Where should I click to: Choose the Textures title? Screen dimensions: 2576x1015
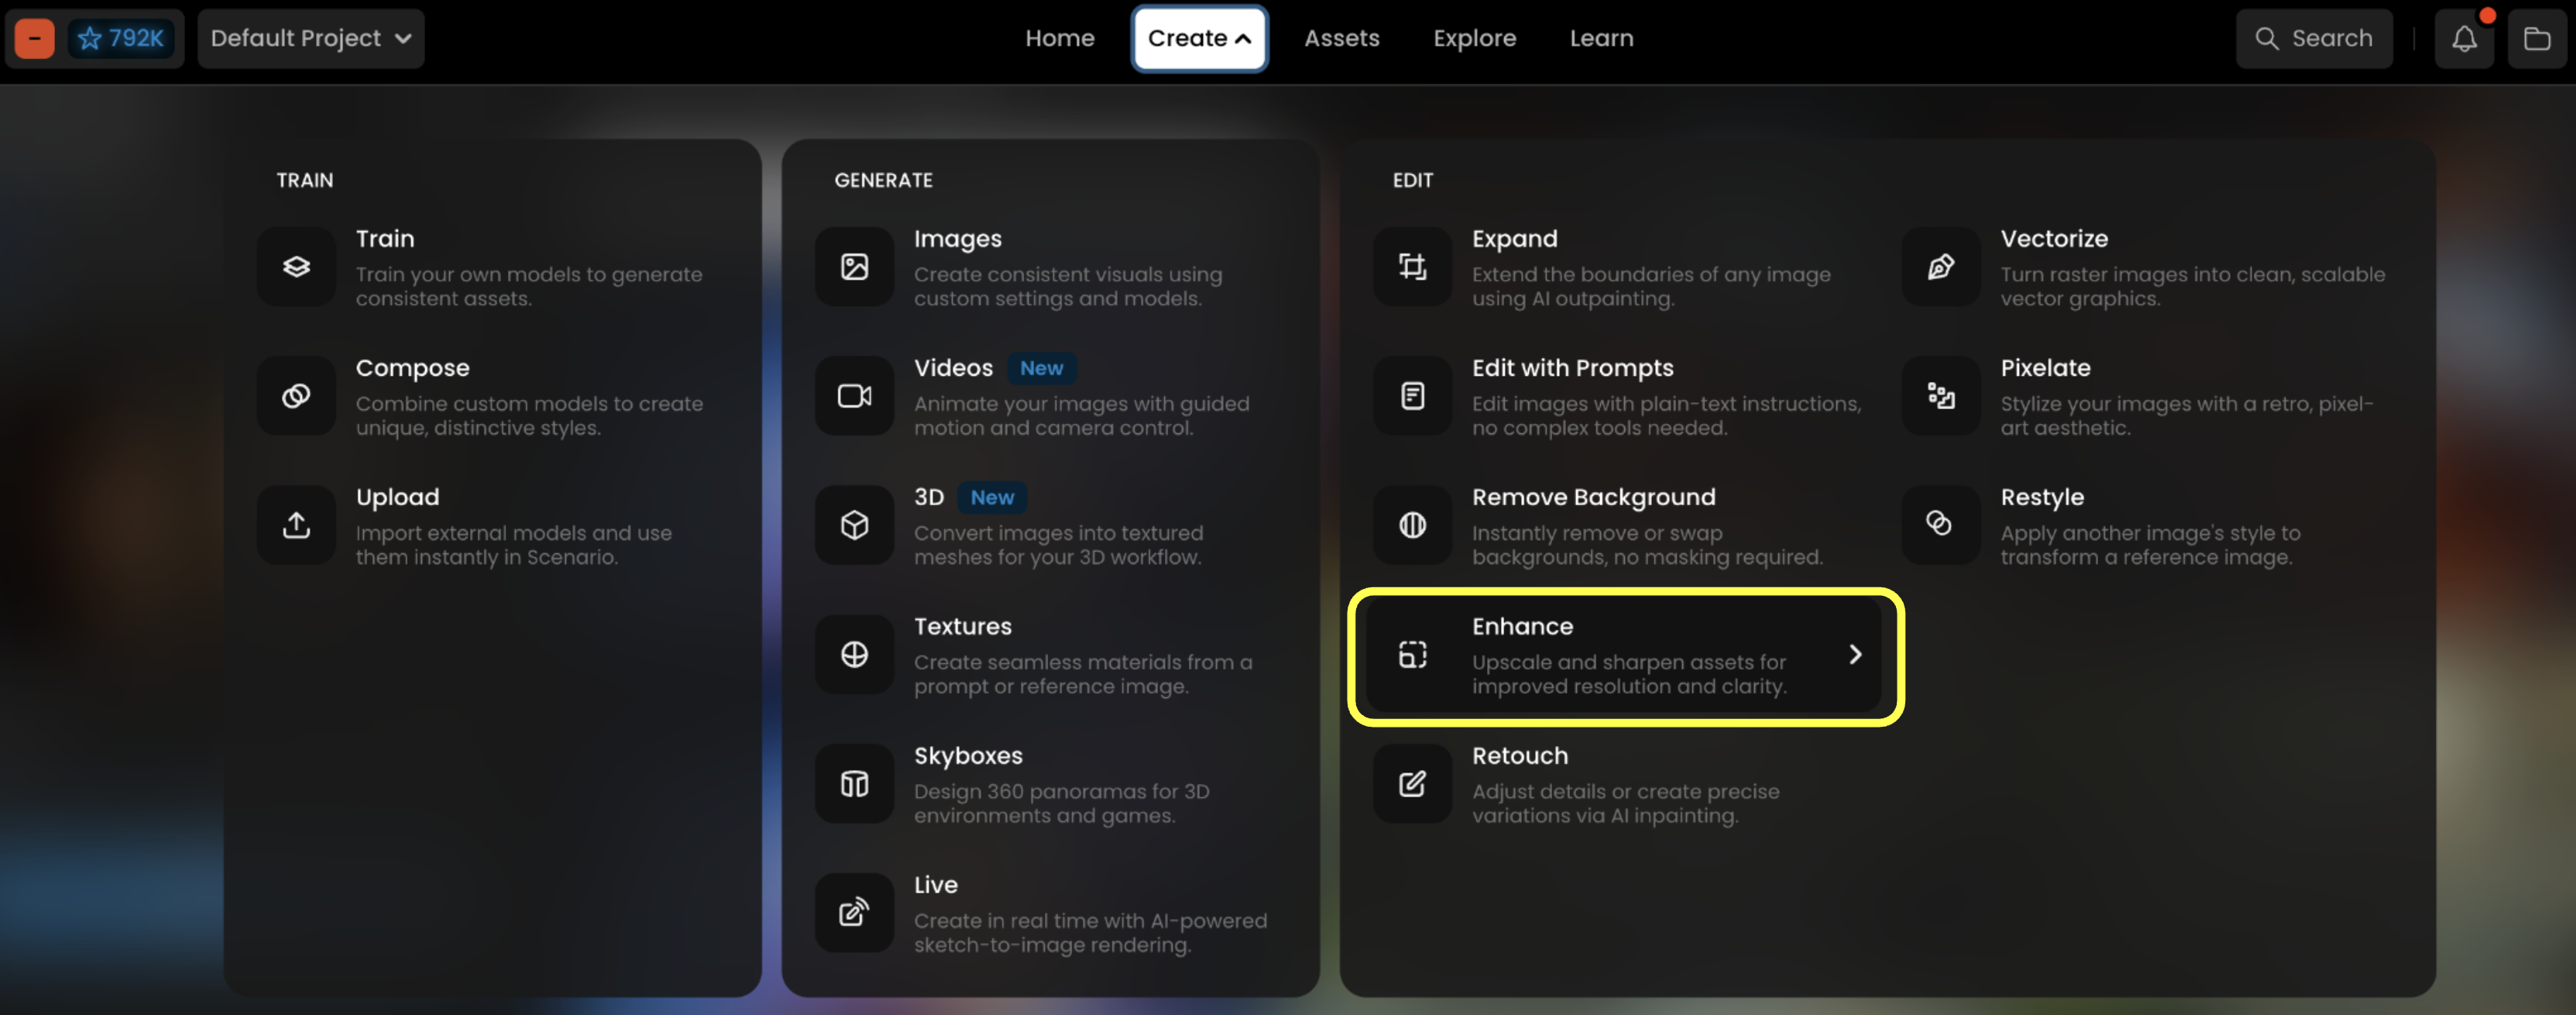tap(962, 627)
